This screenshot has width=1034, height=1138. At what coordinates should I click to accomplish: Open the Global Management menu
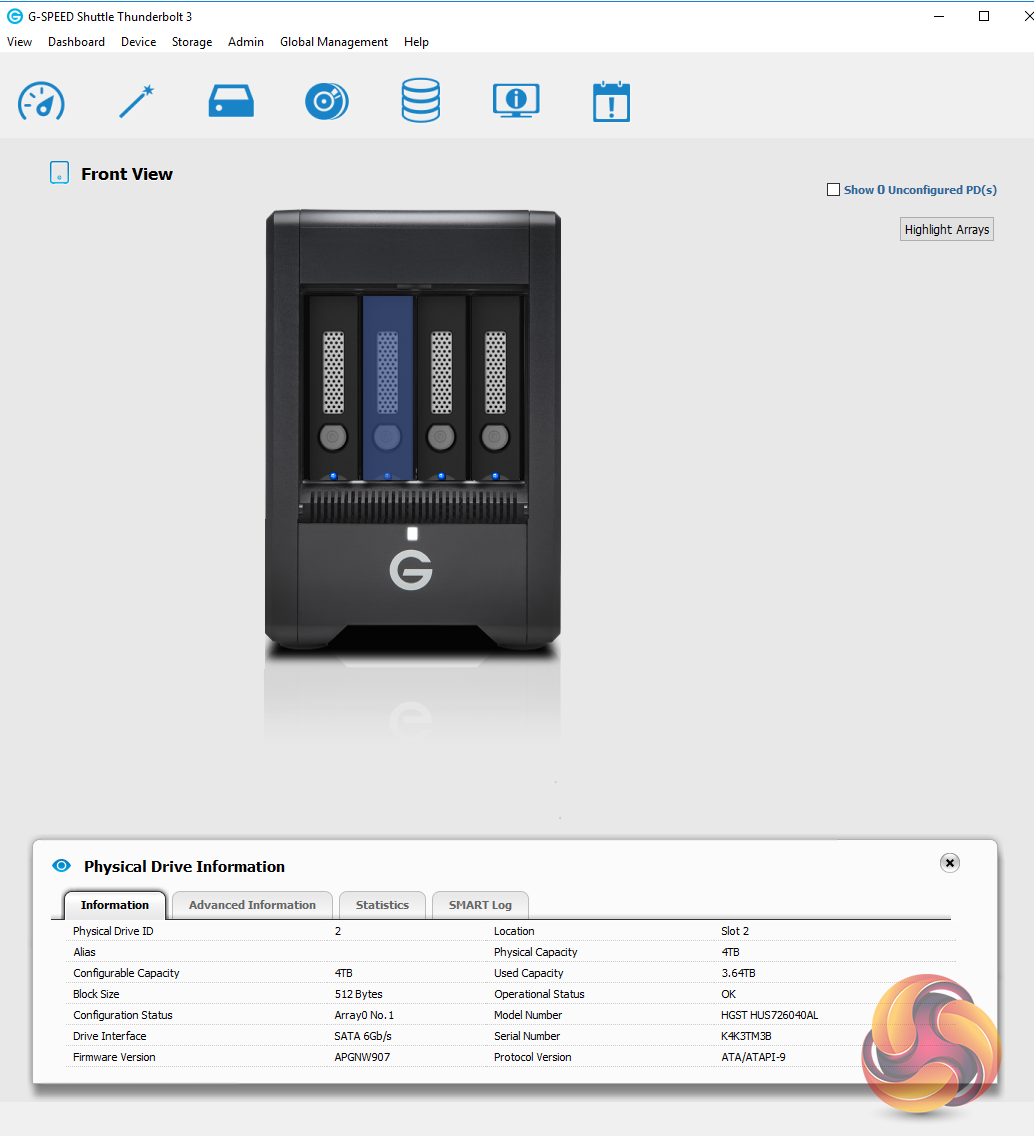click(x=334, y=42)
